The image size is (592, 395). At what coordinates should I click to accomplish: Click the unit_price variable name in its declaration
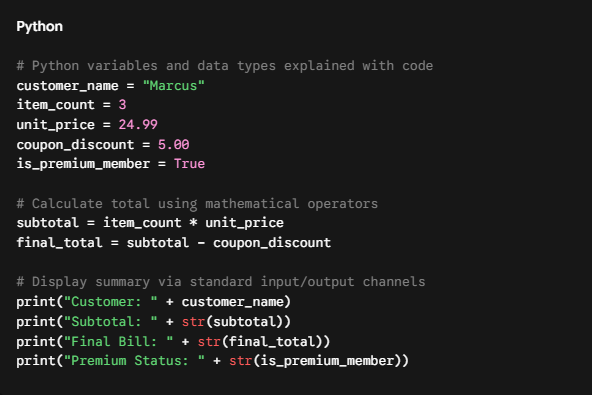pos(56,125)
